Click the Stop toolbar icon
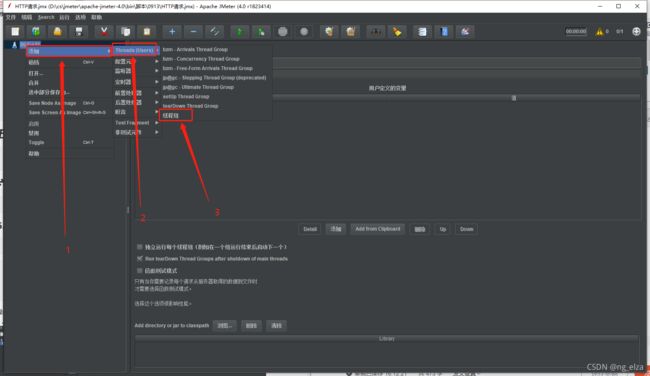The height and width of the screenshot is (376, 650). coord(283,32)
